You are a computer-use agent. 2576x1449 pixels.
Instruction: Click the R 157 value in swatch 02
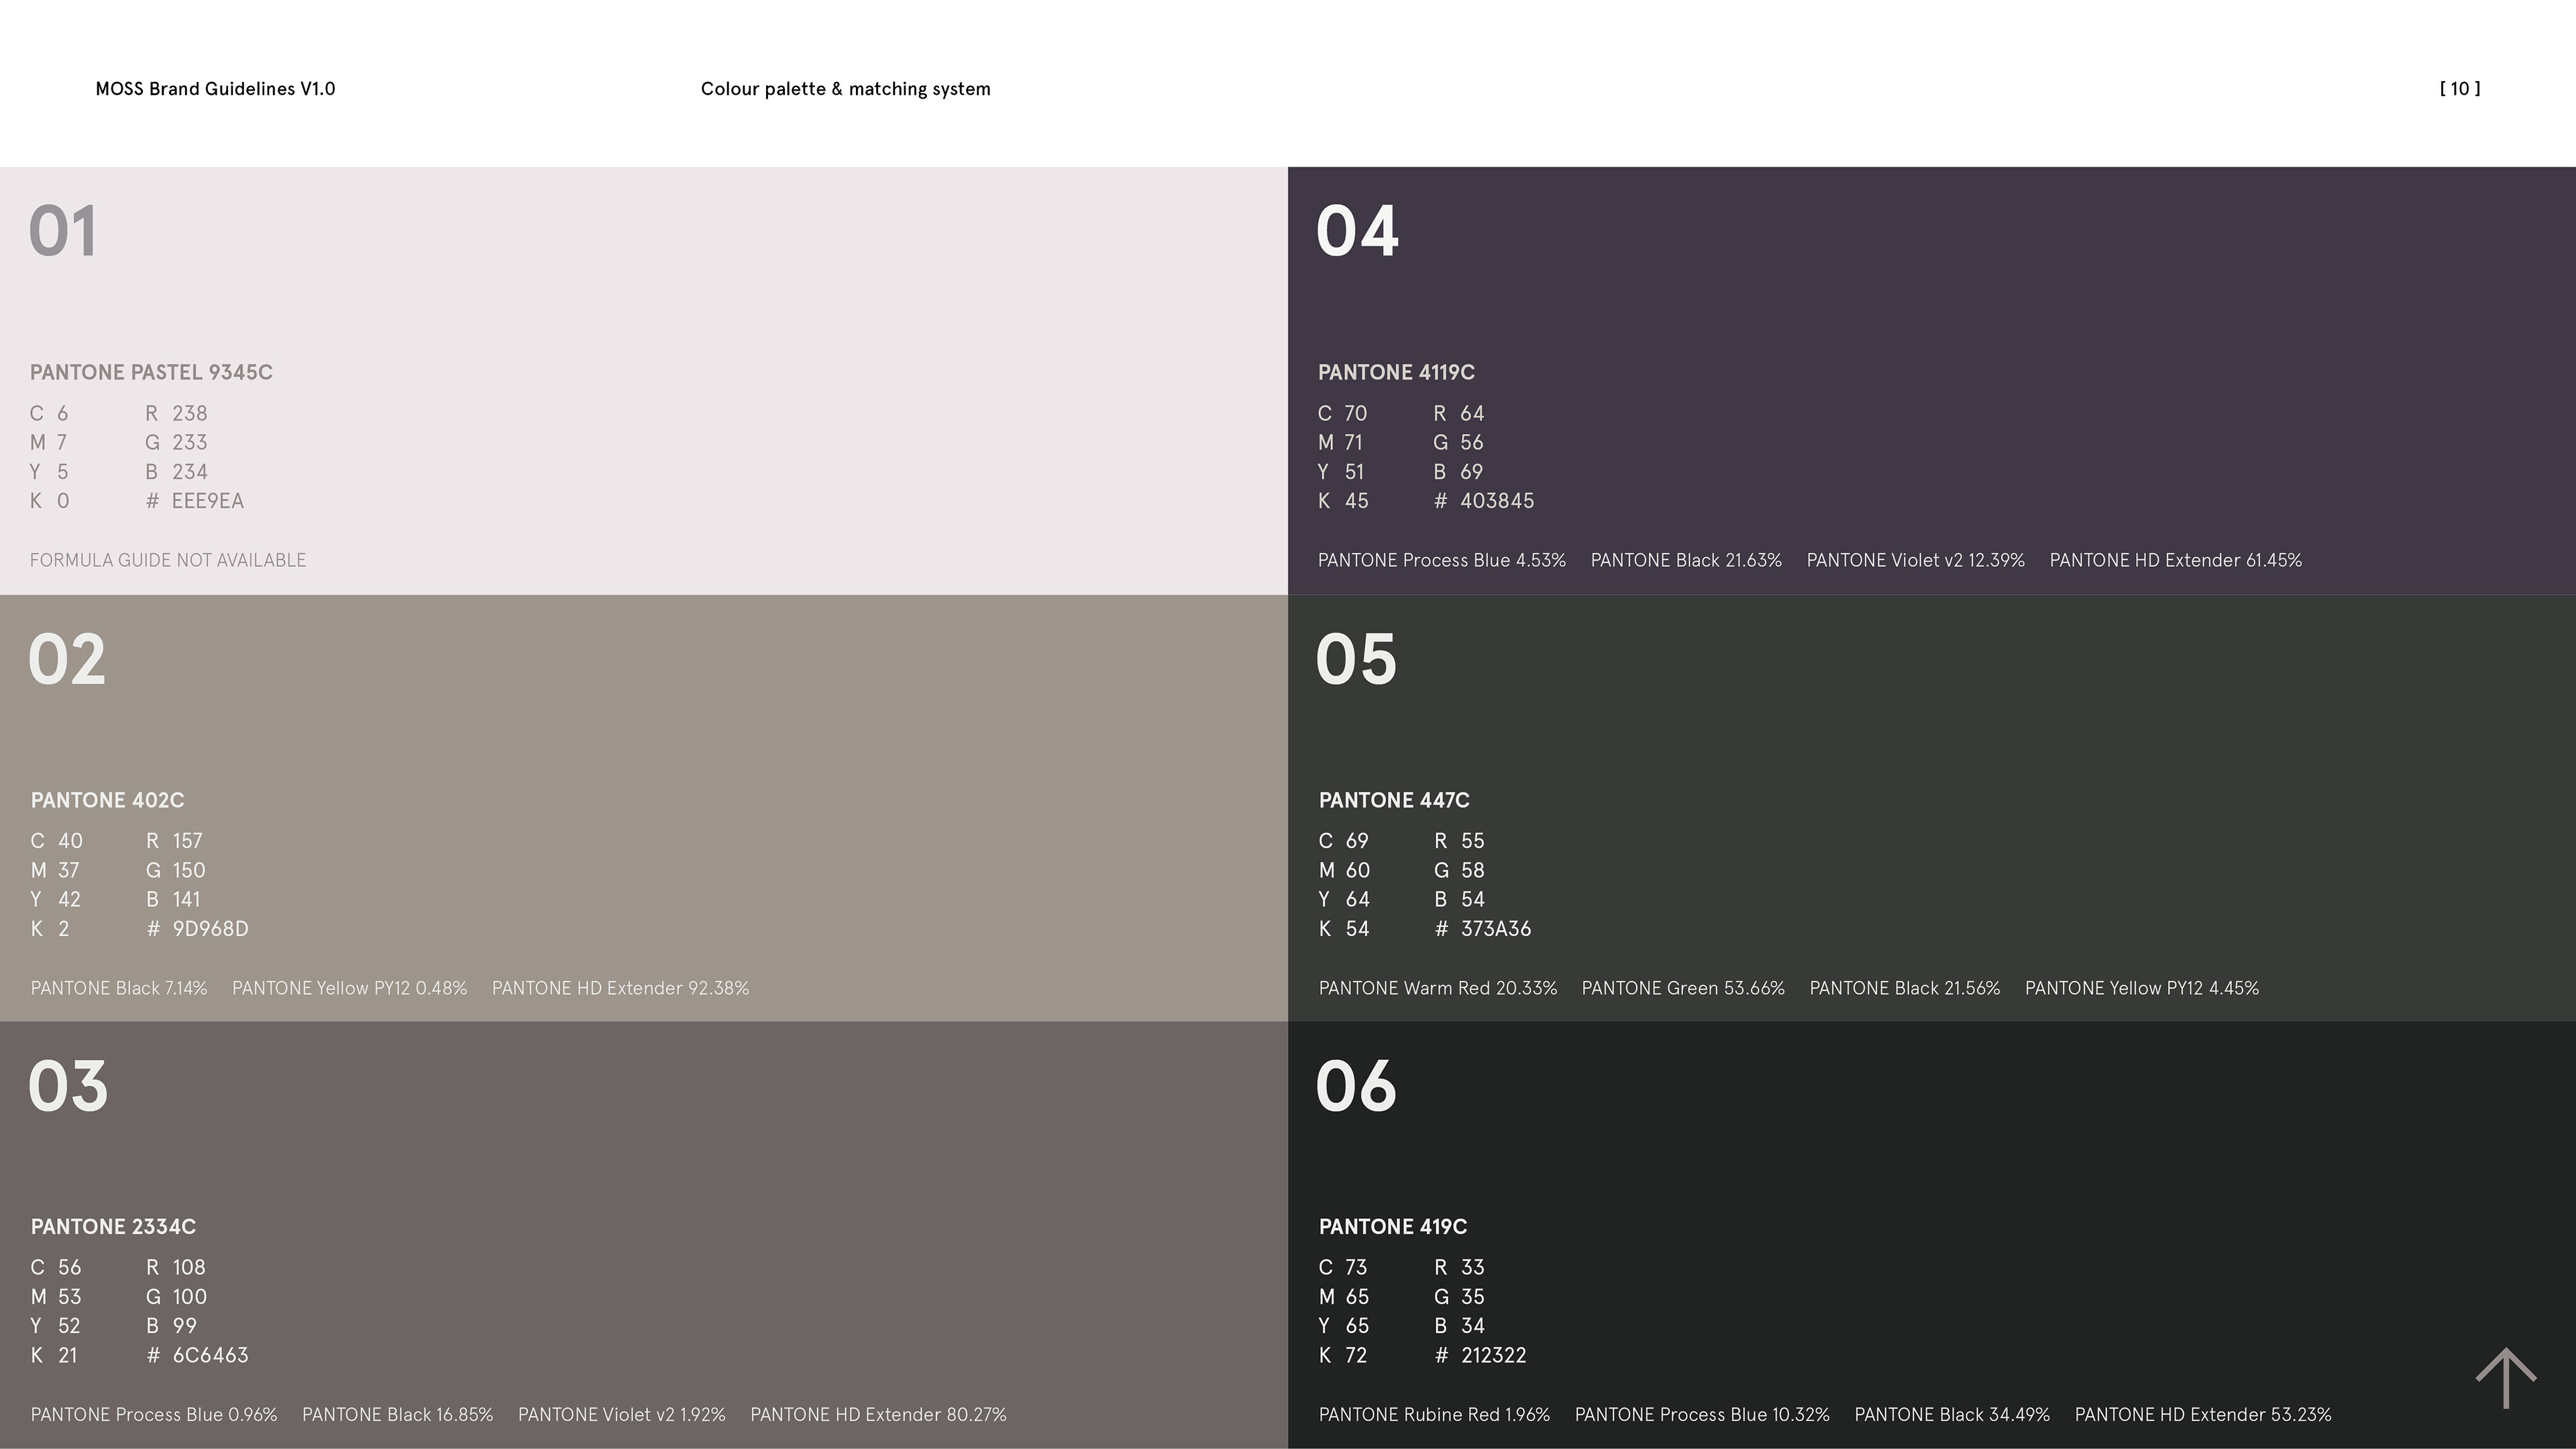174,842
